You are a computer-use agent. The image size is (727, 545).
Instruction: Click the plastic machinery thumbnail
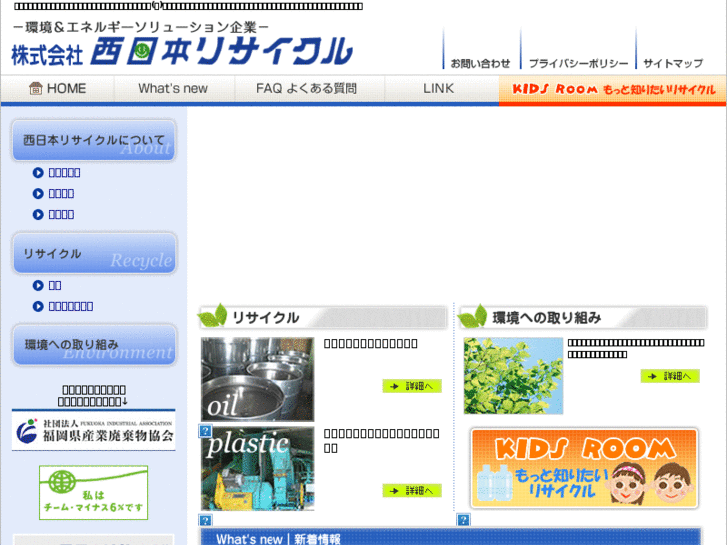(x=258, y=469)
